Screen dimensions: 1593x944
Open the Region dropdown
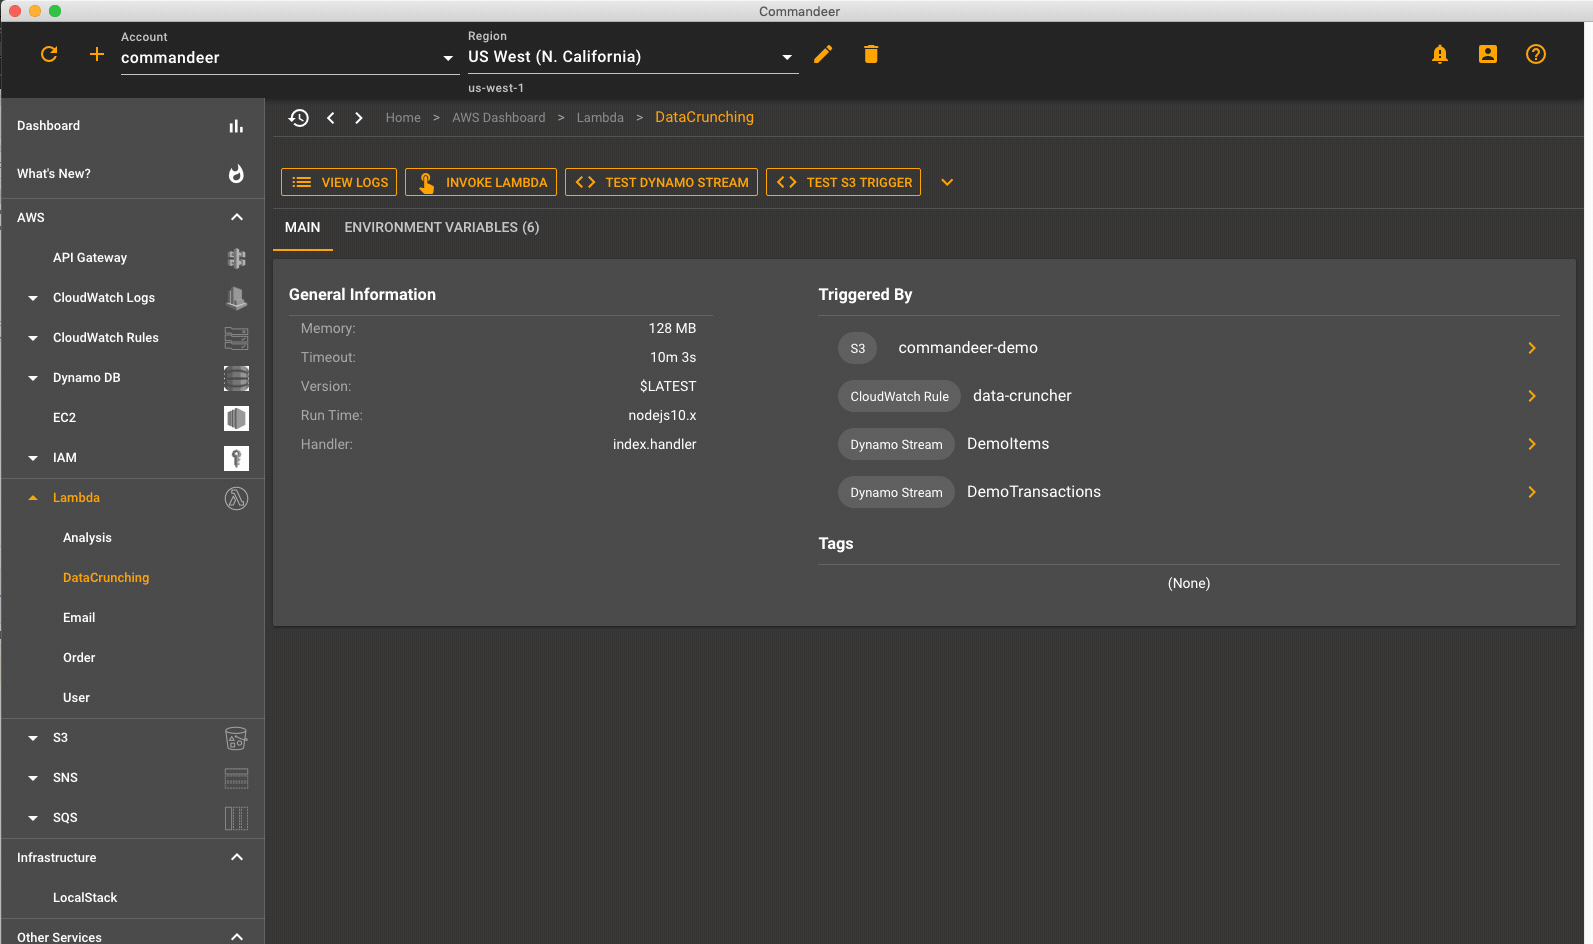(x=633, y=57)
